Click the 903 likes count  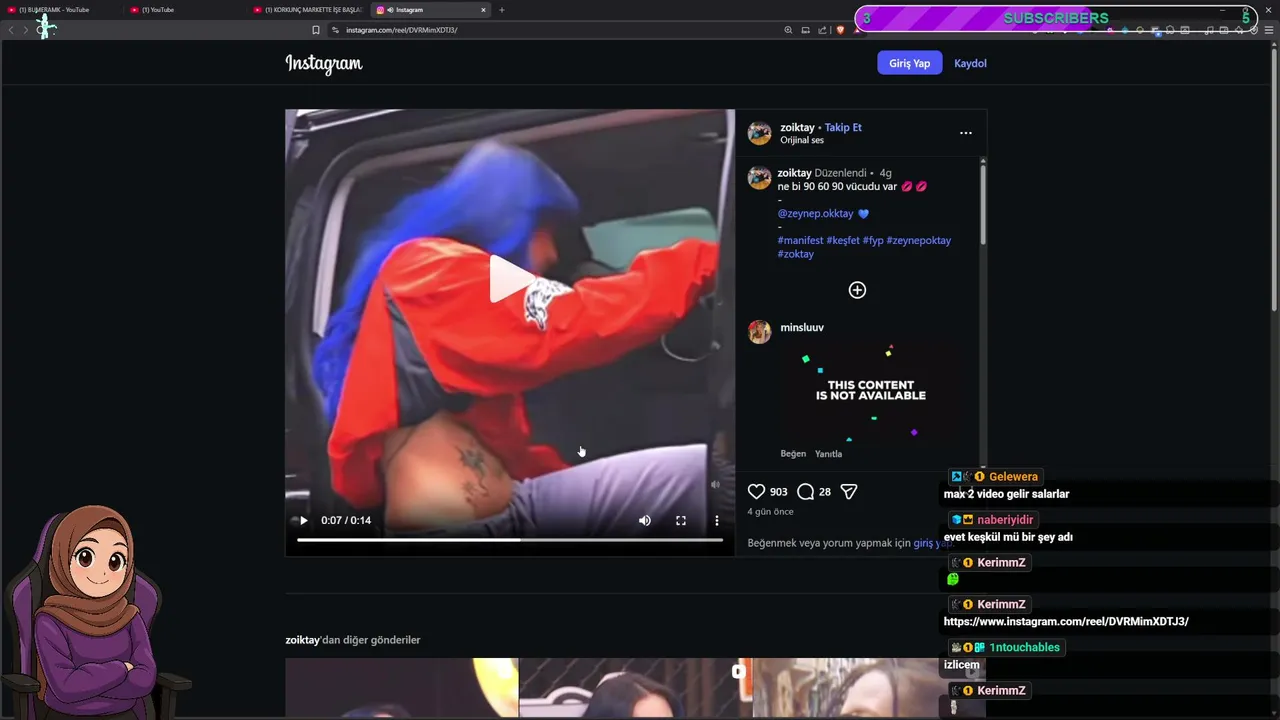coord(778,492)
